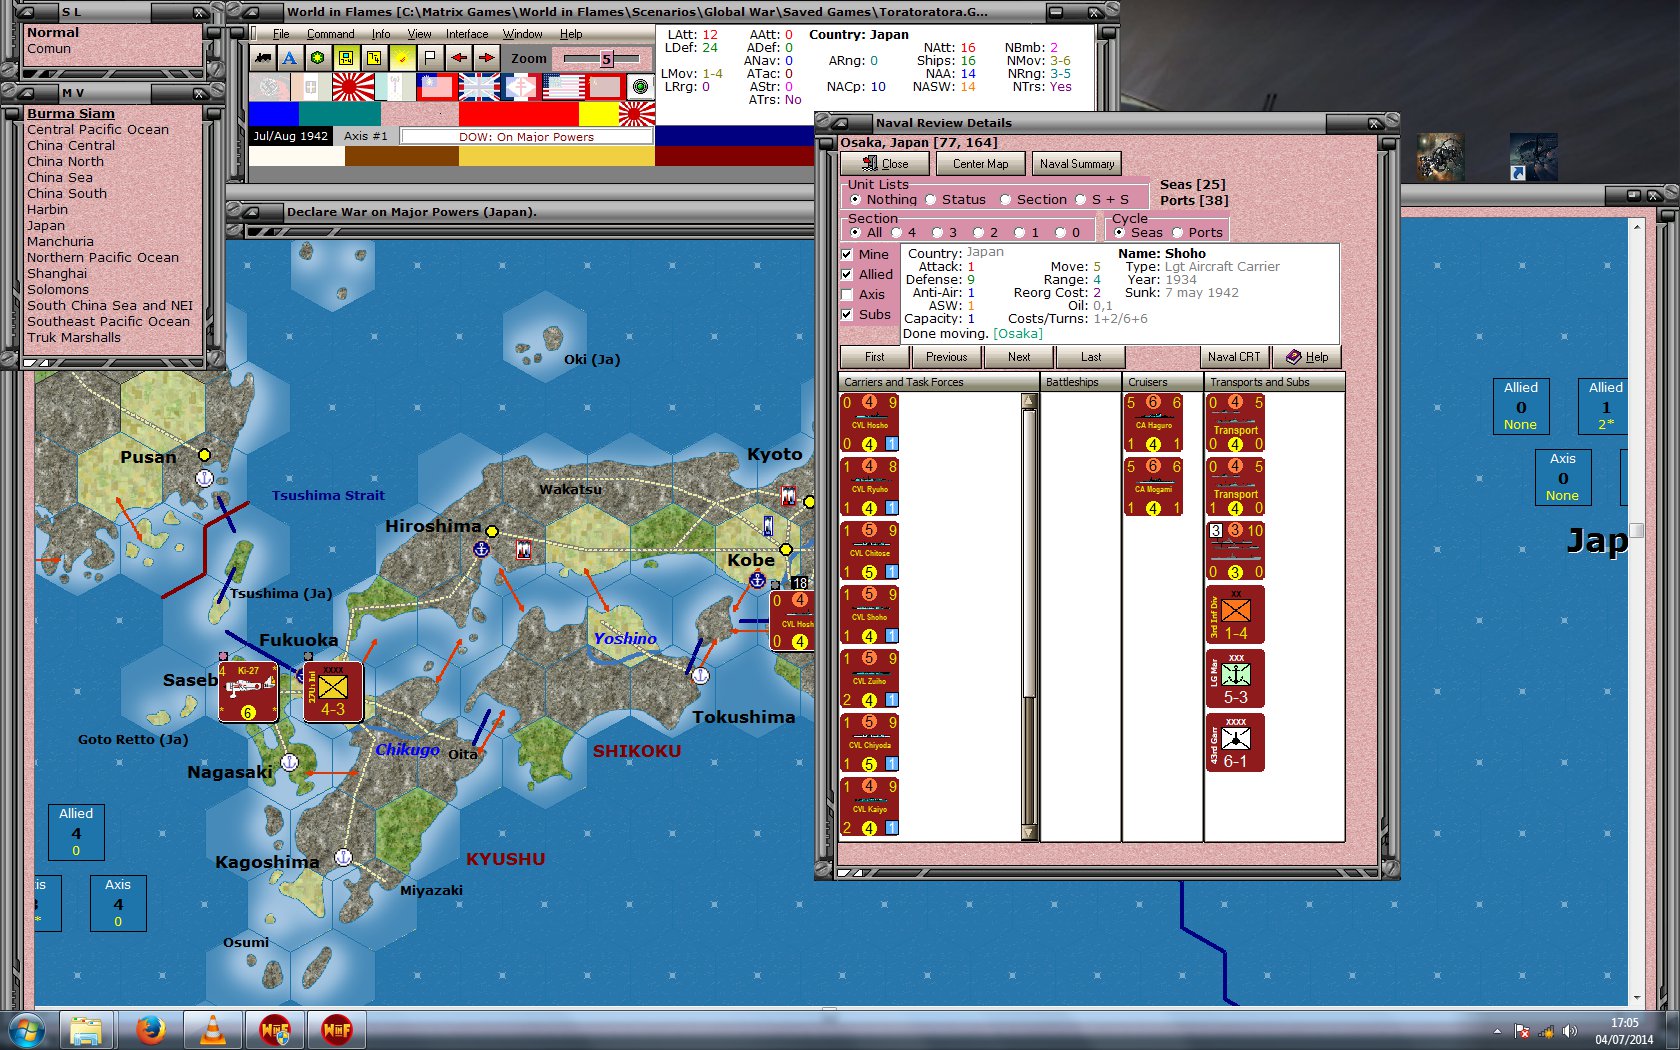
Task: Select the CVL Kaiyo carrier counter
Action: pyautogui.click(x=870, y=807)
